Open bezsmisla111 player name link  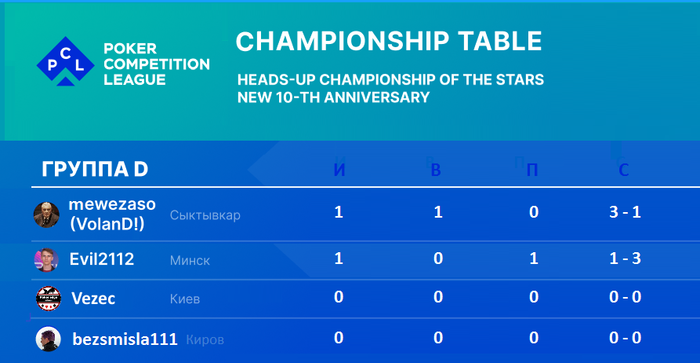pos(125,339)
